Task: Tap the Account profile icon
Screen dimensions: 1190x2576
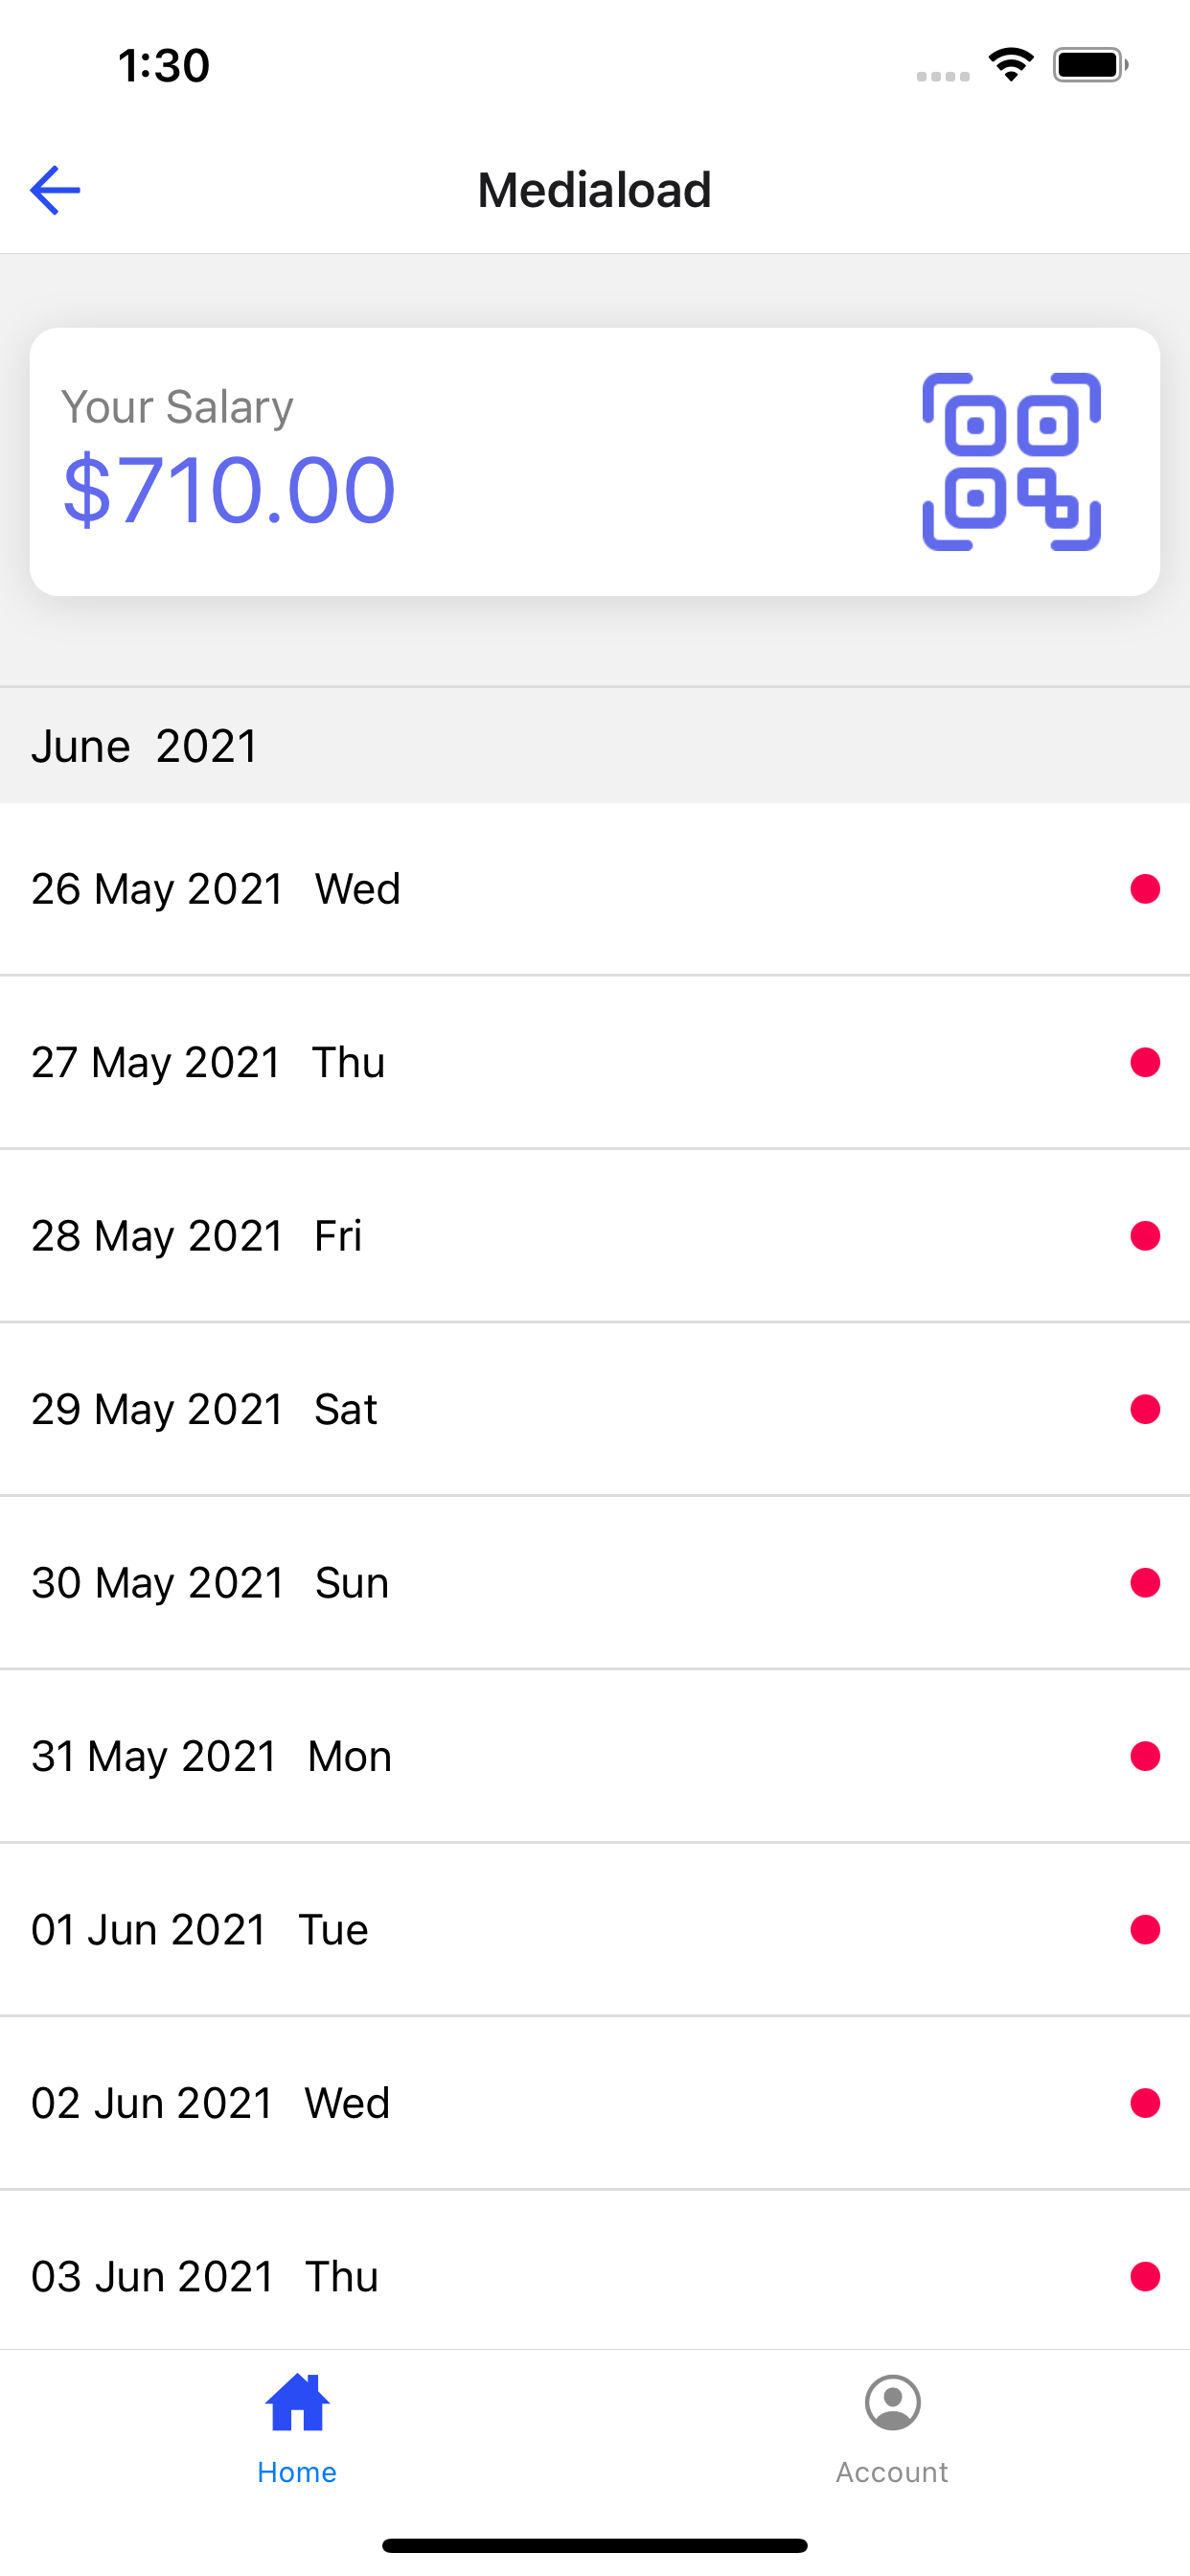Action: (892, 2402)
